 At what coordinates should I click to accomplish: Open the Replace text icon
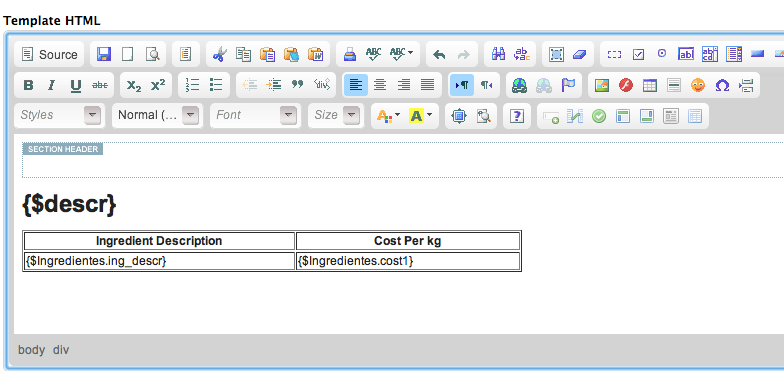pos(522,54)
